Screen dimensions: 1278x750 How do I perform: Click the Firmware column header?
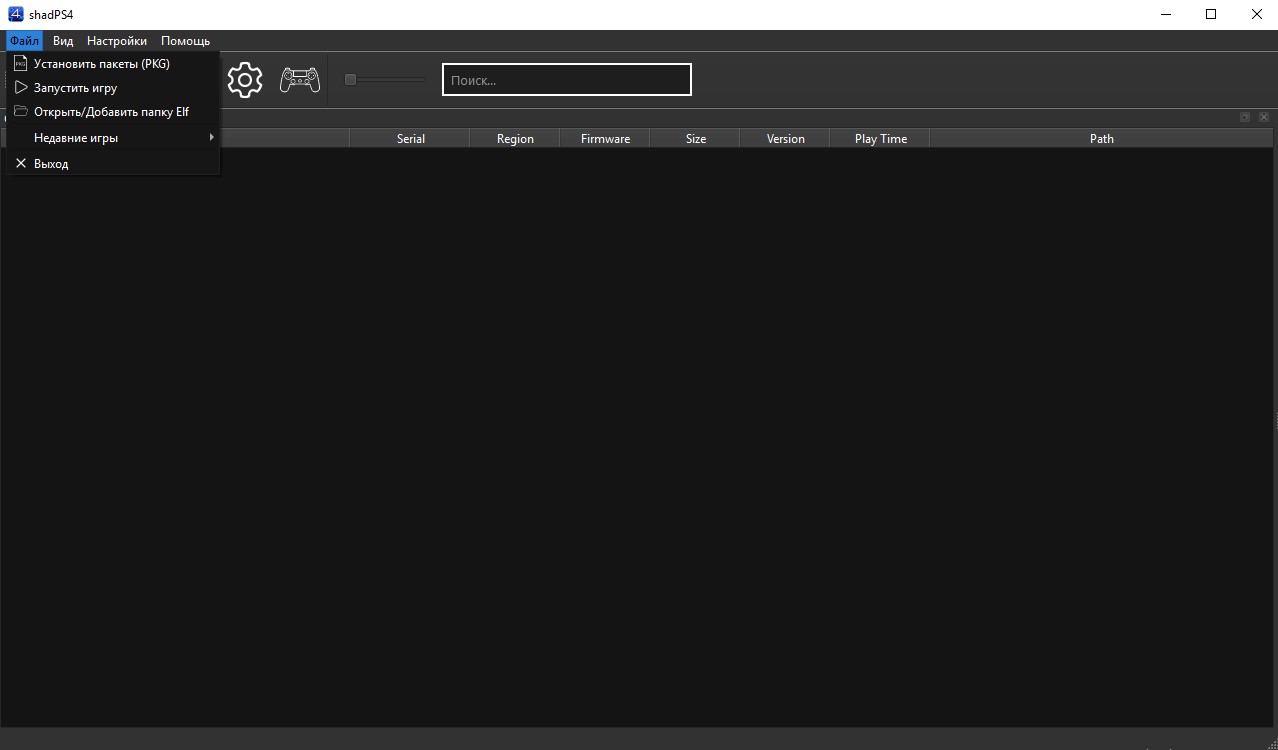click(605, 139)
